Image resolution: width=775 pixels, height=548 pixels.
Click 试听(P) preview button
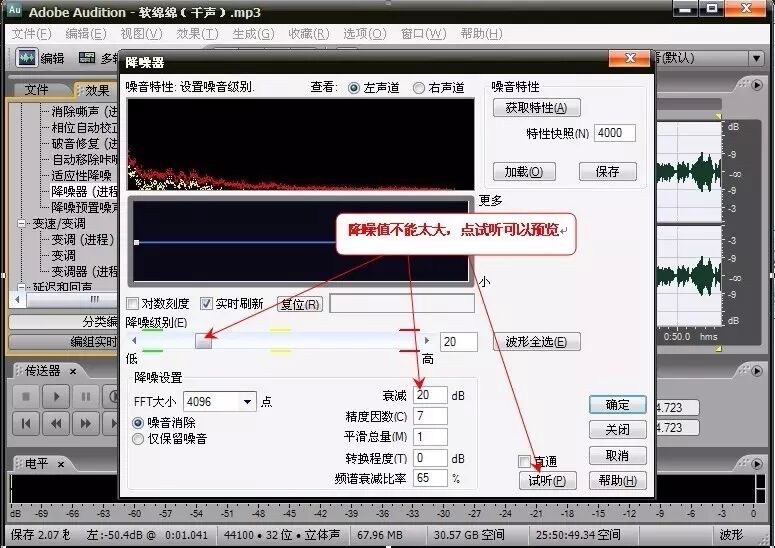click(x=548, y=480)
